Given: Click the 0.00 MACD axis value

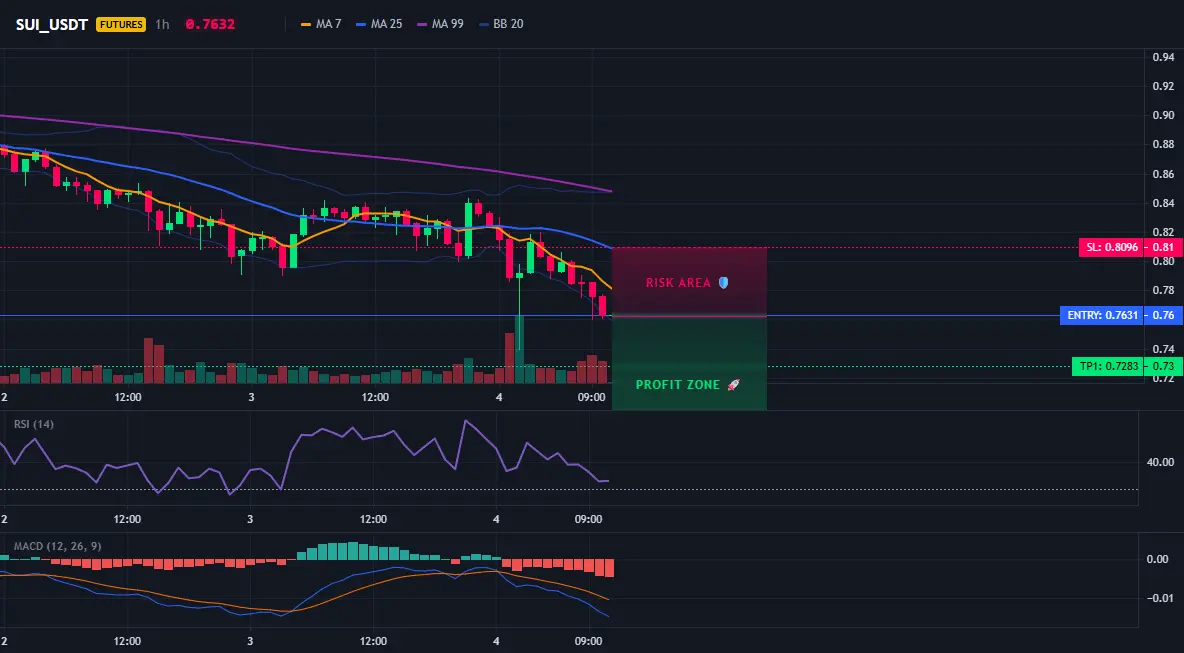Looking at the screenshot, I should click(1158, 559).
